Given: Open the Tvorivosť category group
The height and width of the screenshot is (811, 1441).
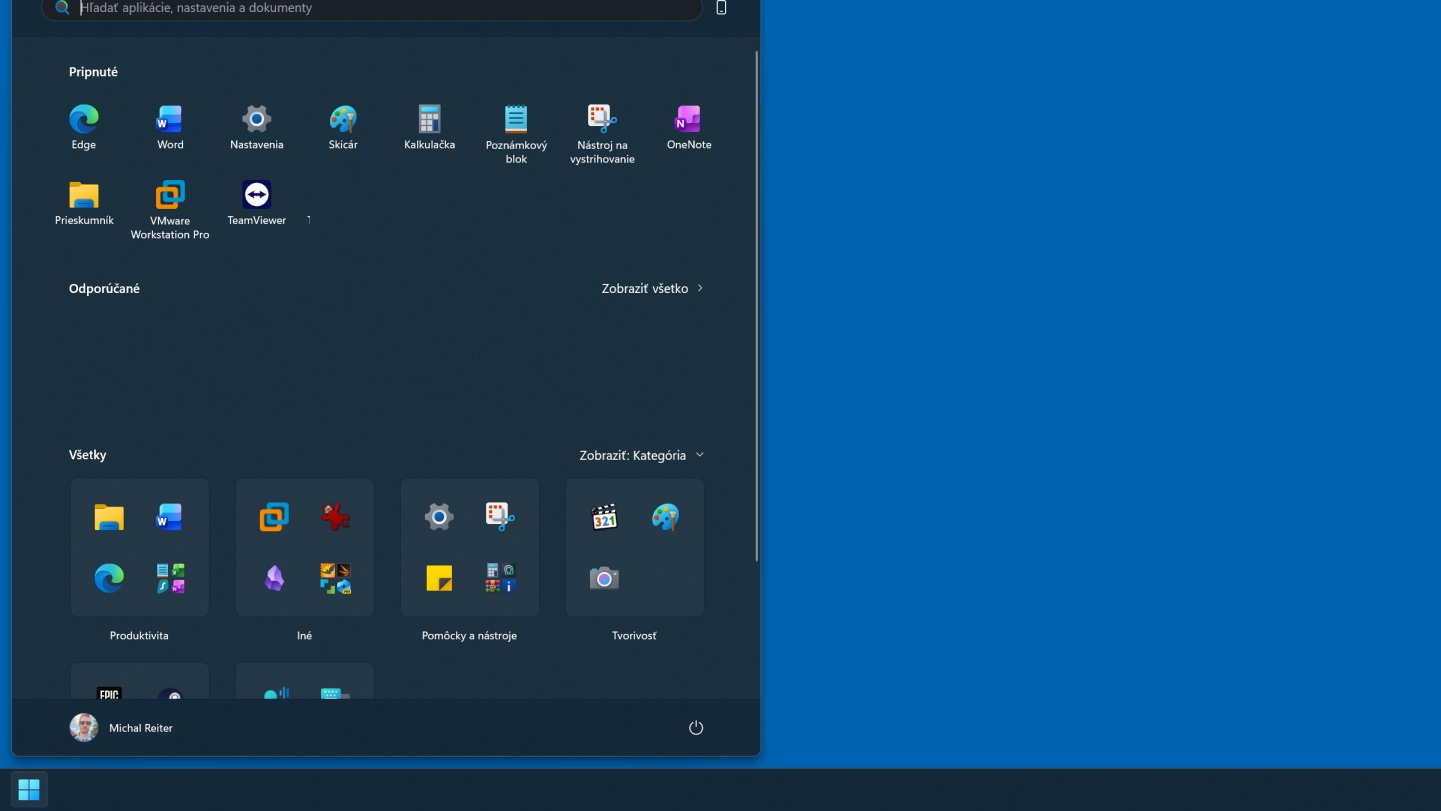Looking at the screenshot, I should (634, 547).
